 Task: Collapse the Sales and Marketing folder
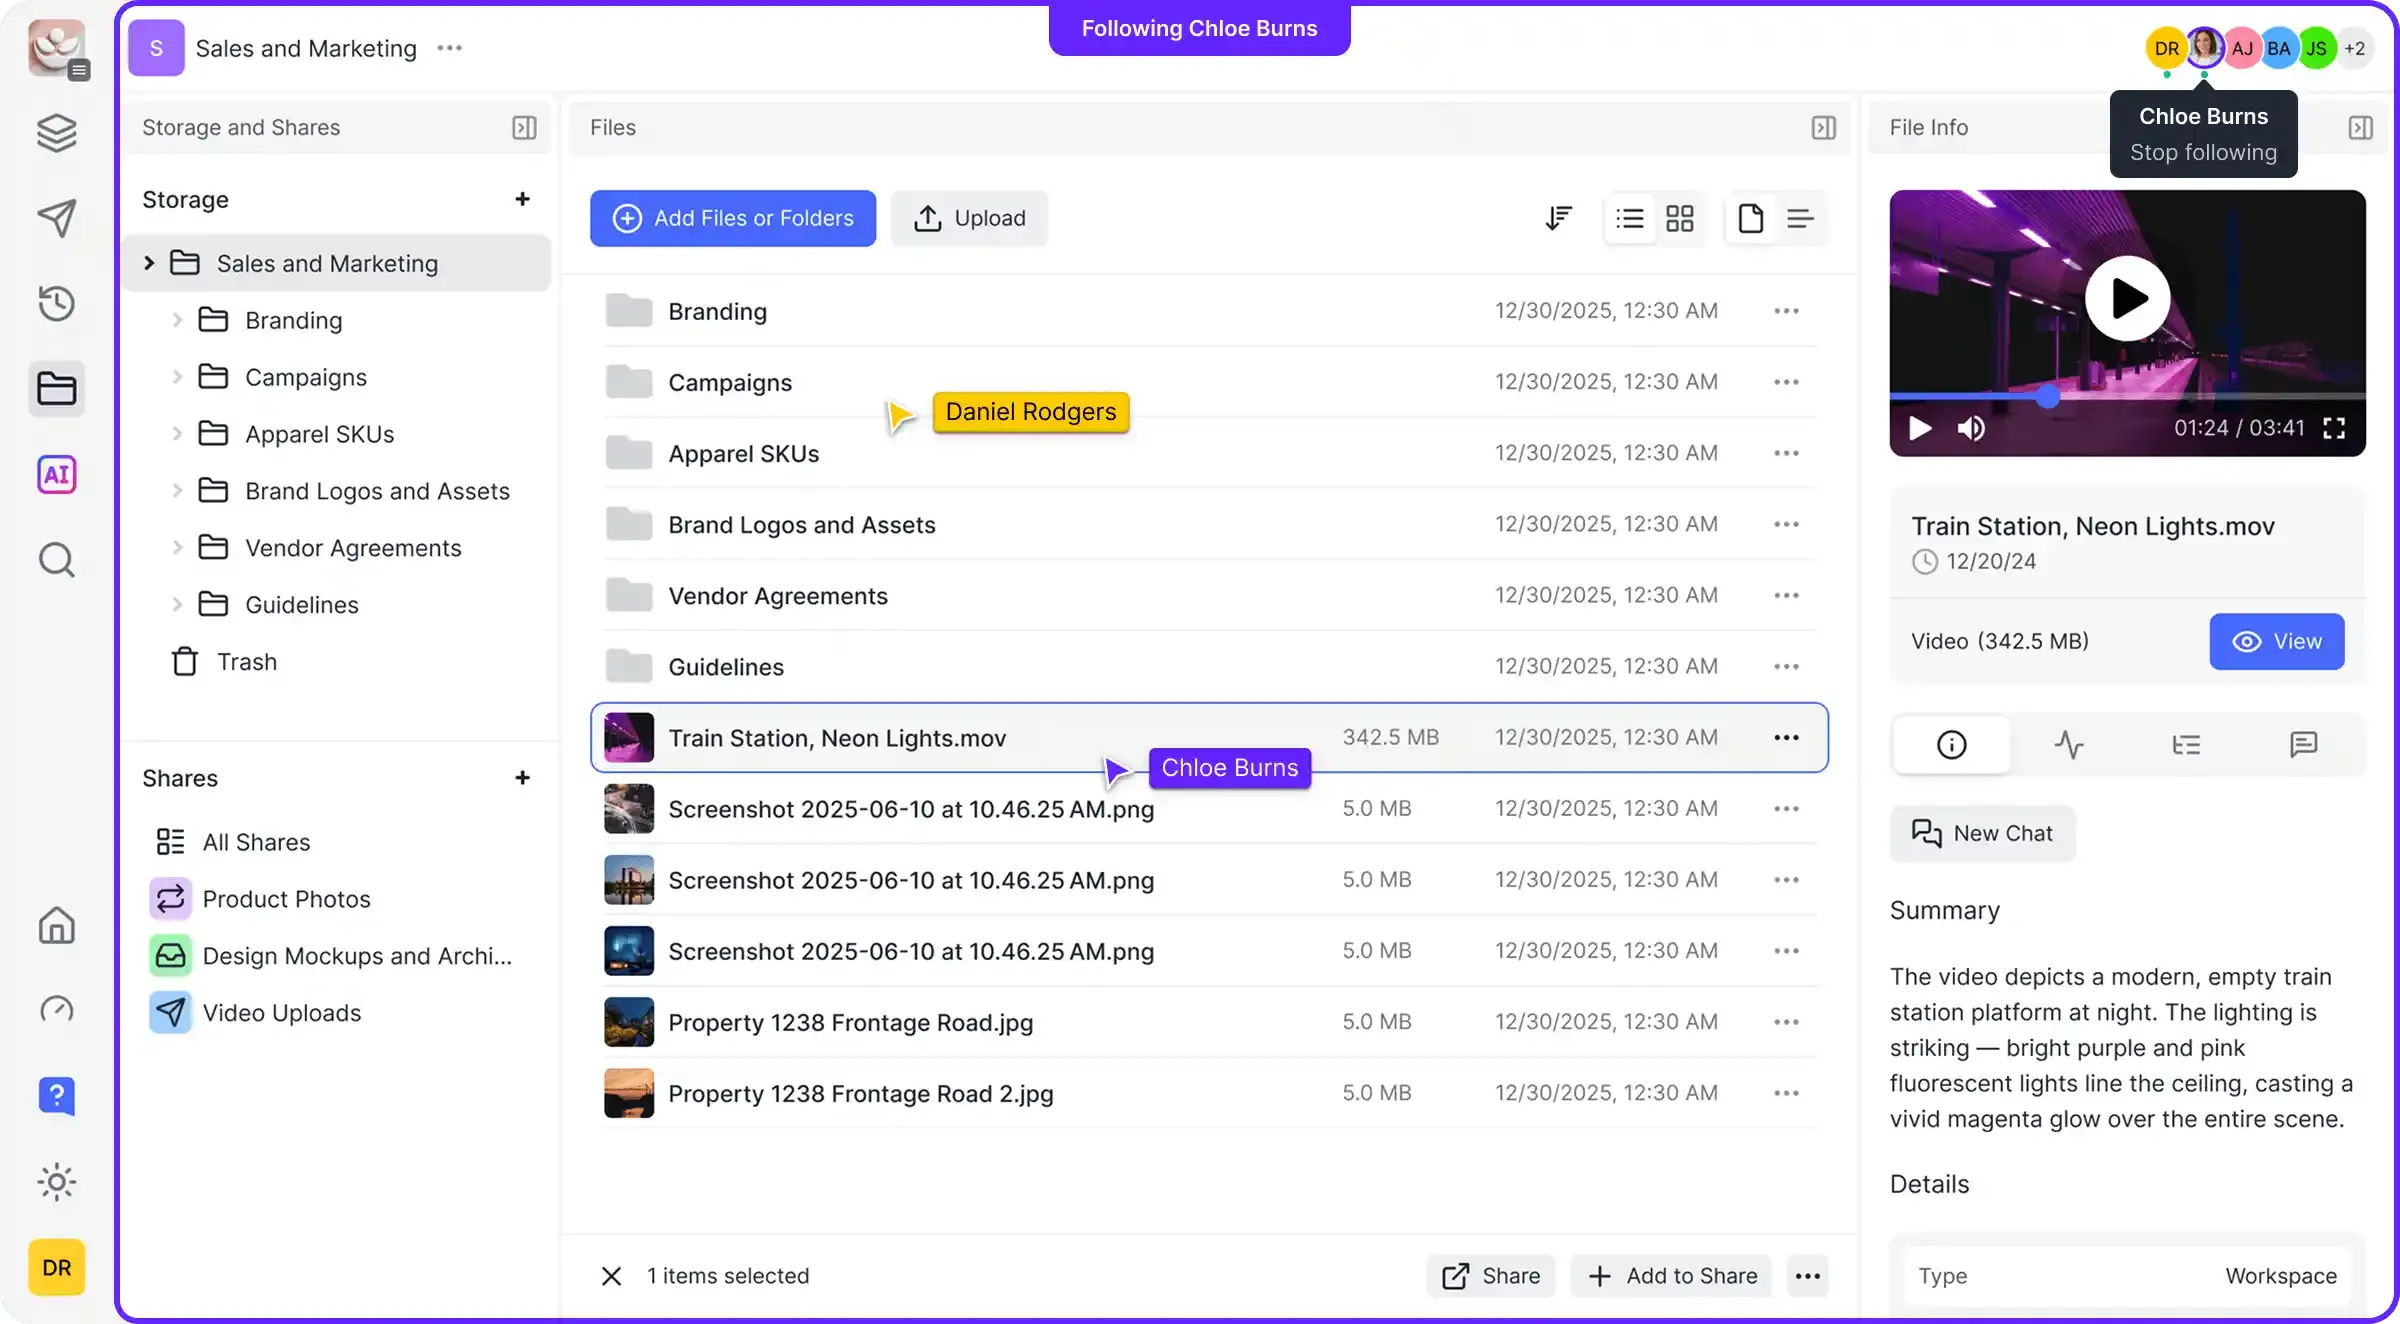149,262
